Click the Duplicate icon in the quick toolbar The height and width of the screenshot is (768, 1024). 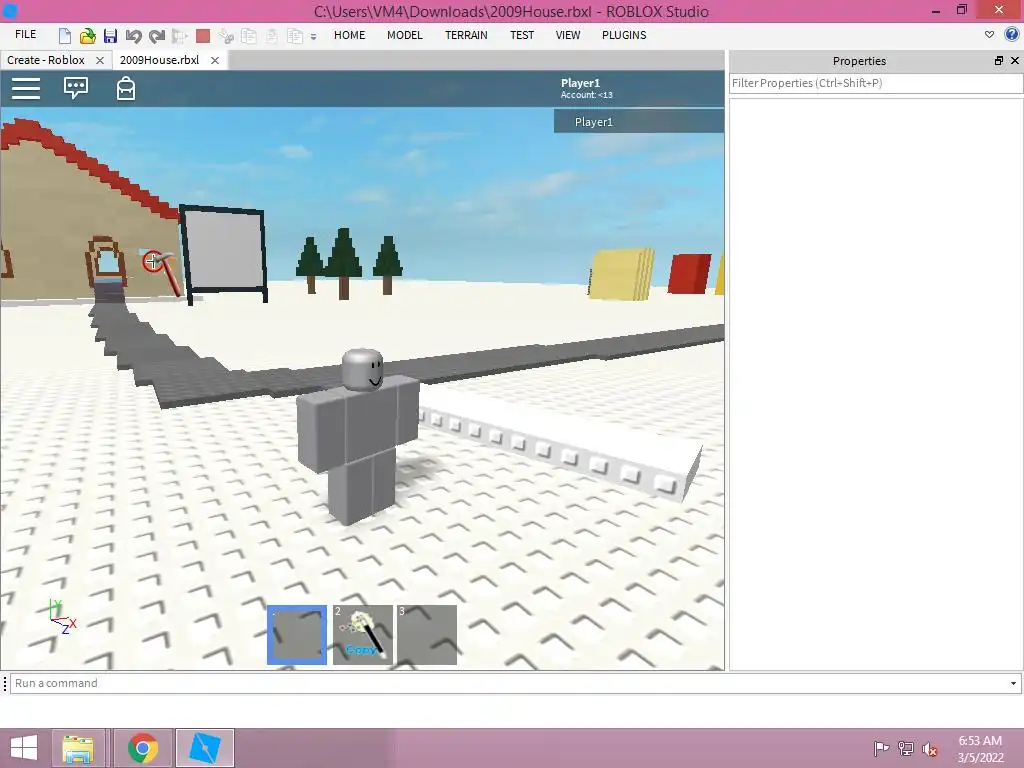point(295,36)
